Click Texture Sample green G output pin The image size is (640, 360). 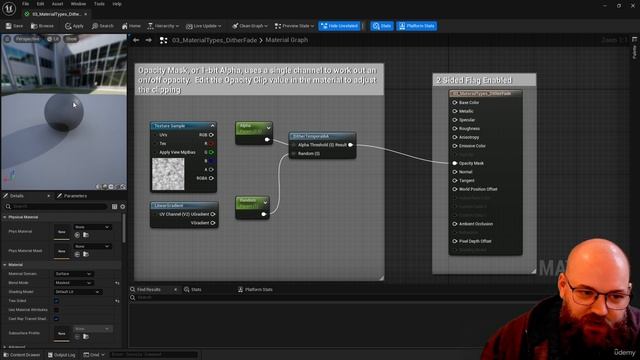(211, 152)
